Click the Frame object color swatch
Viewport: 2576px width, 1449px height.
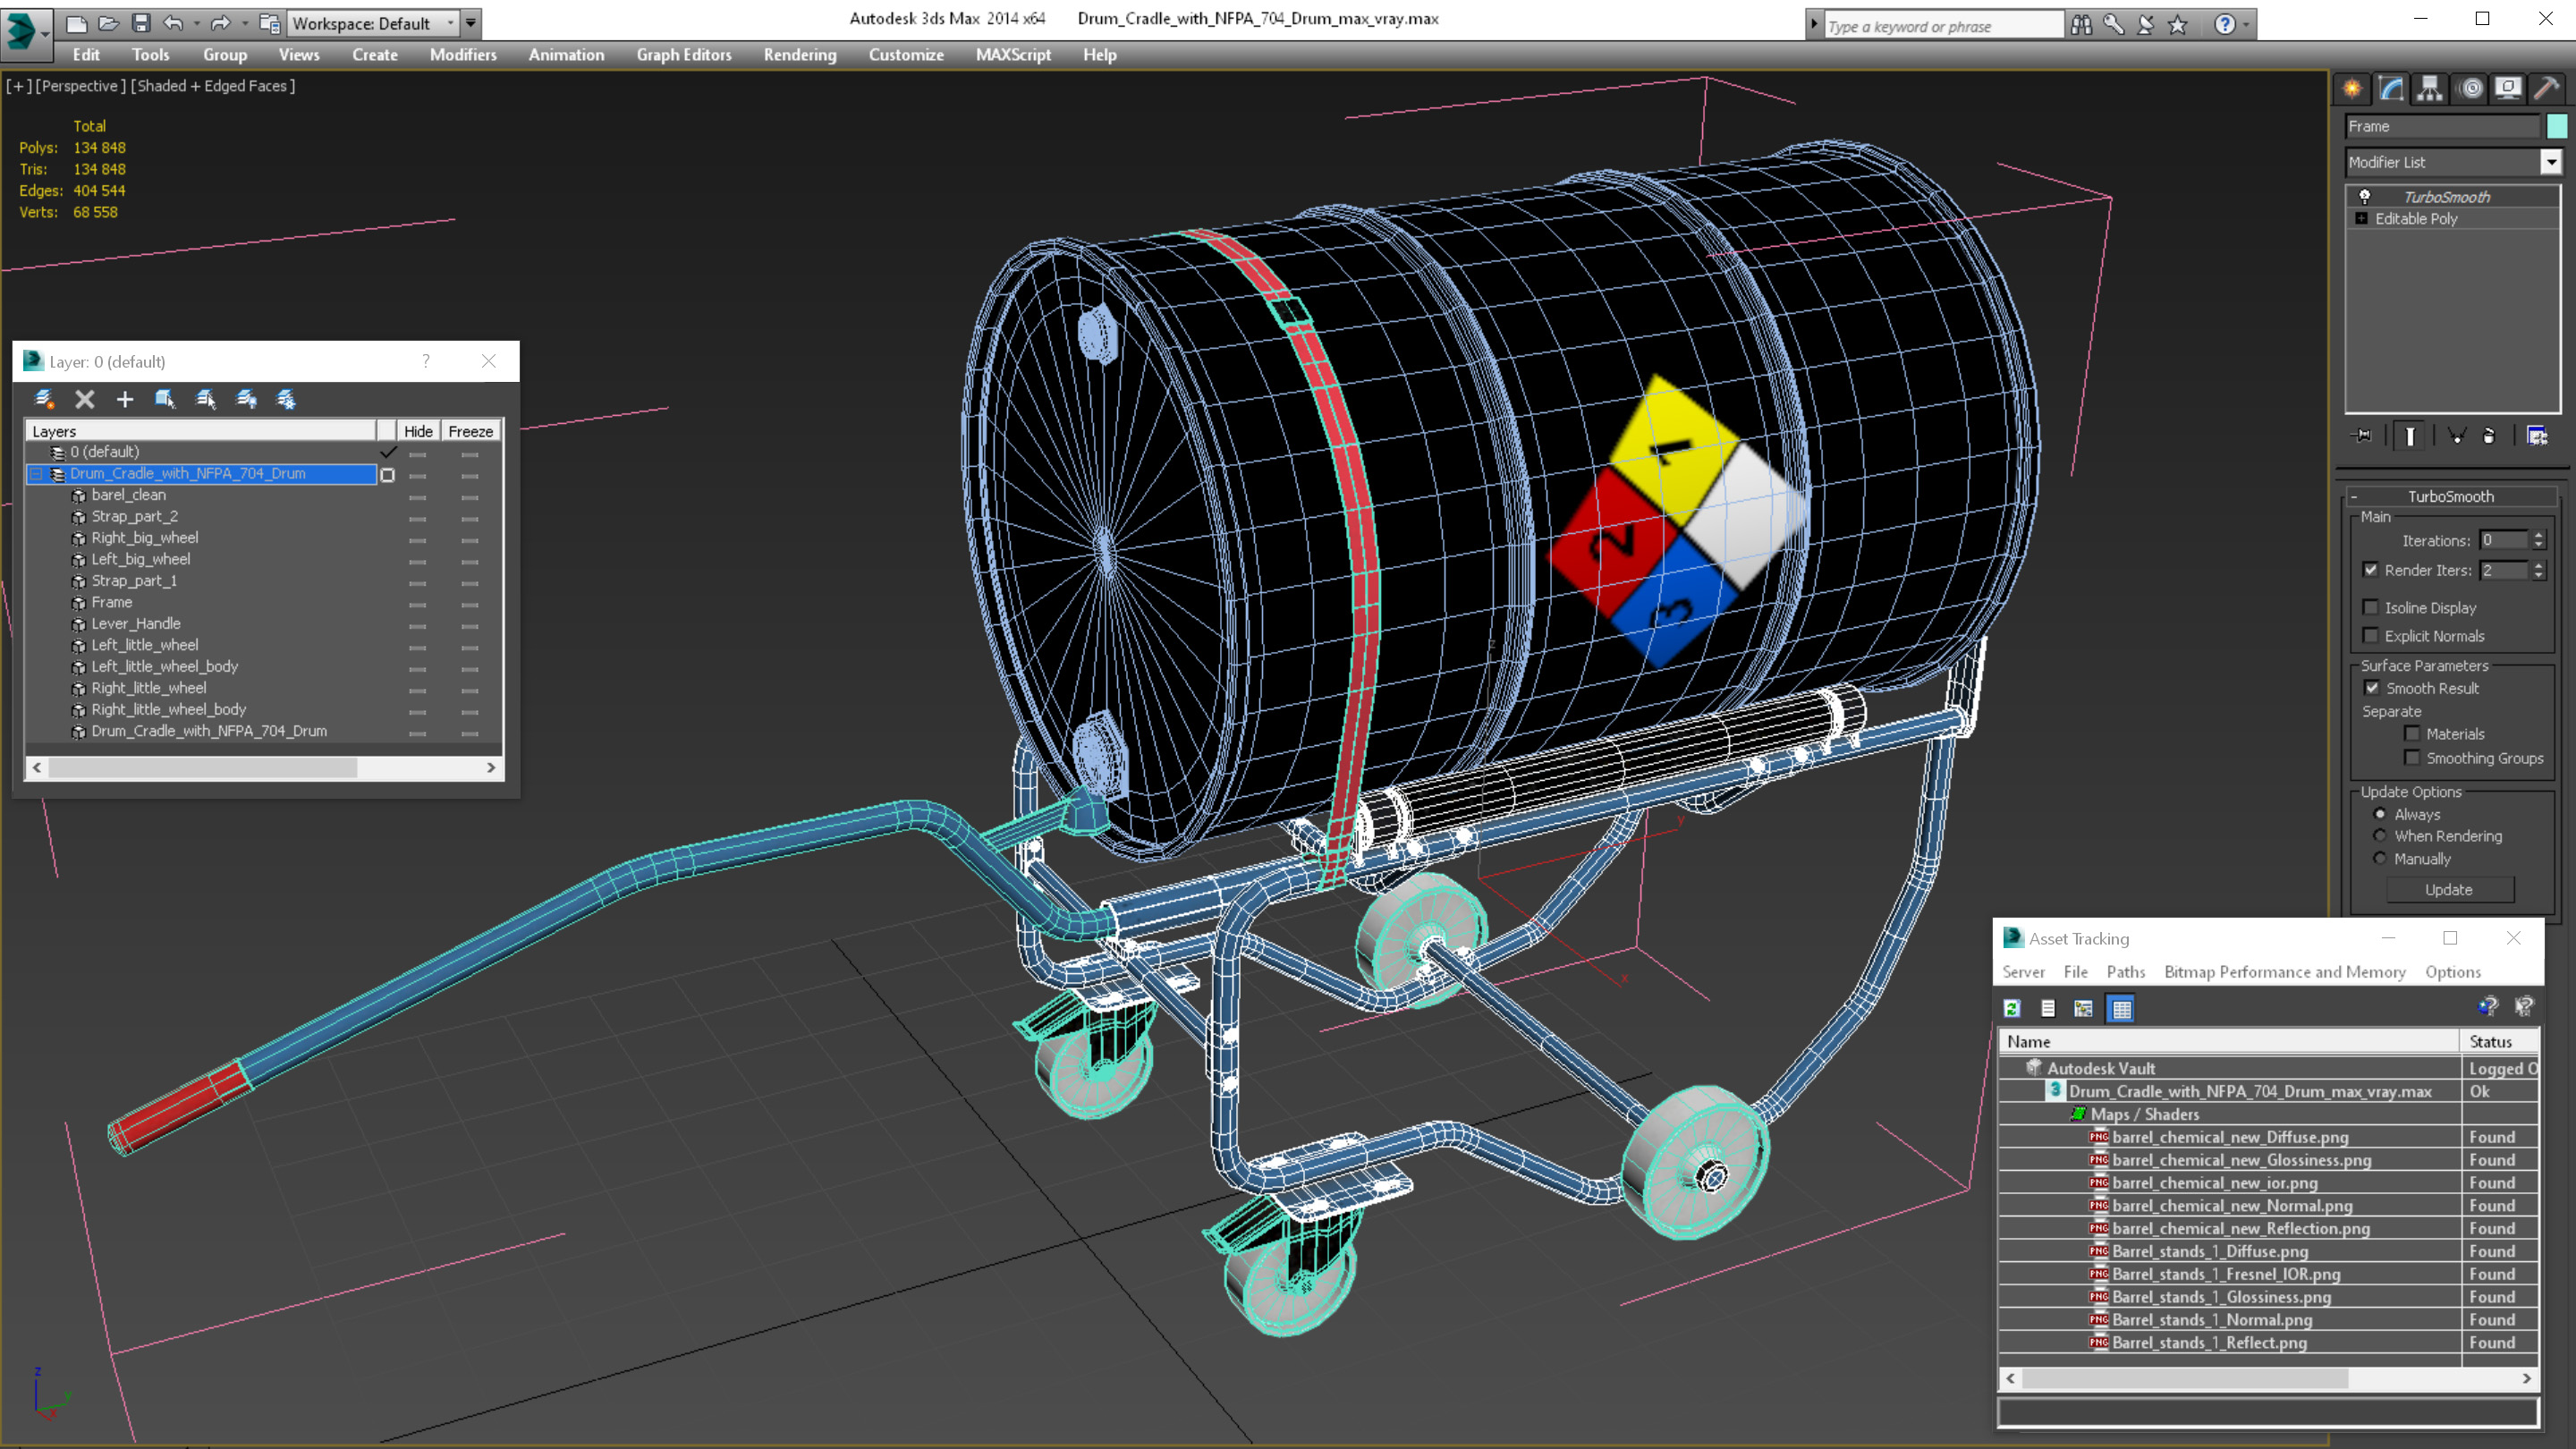pos(2557,126)
